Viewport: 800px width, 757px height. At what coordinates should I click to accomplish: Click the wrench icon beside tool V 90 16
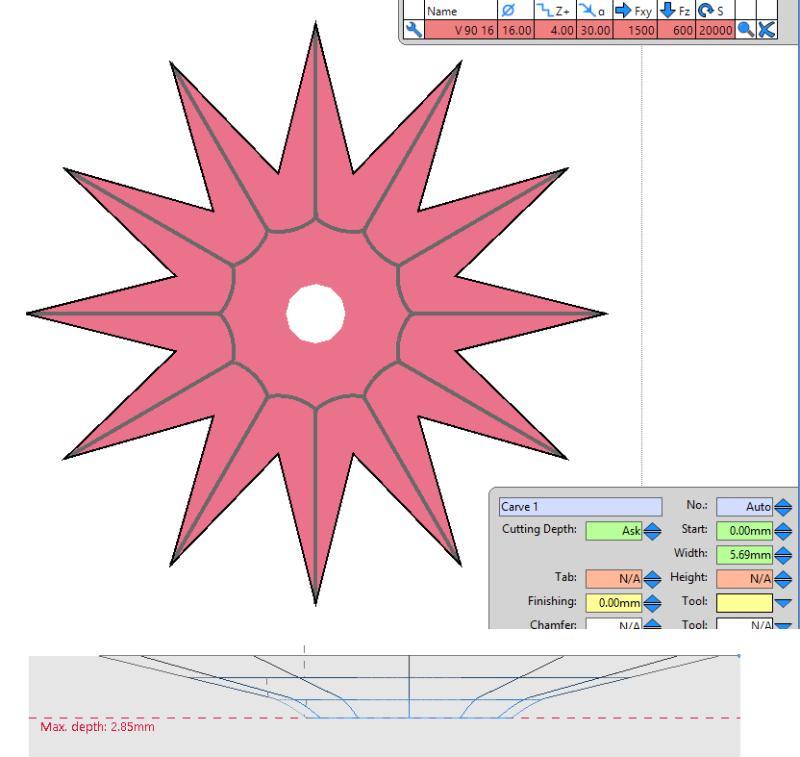410,31
